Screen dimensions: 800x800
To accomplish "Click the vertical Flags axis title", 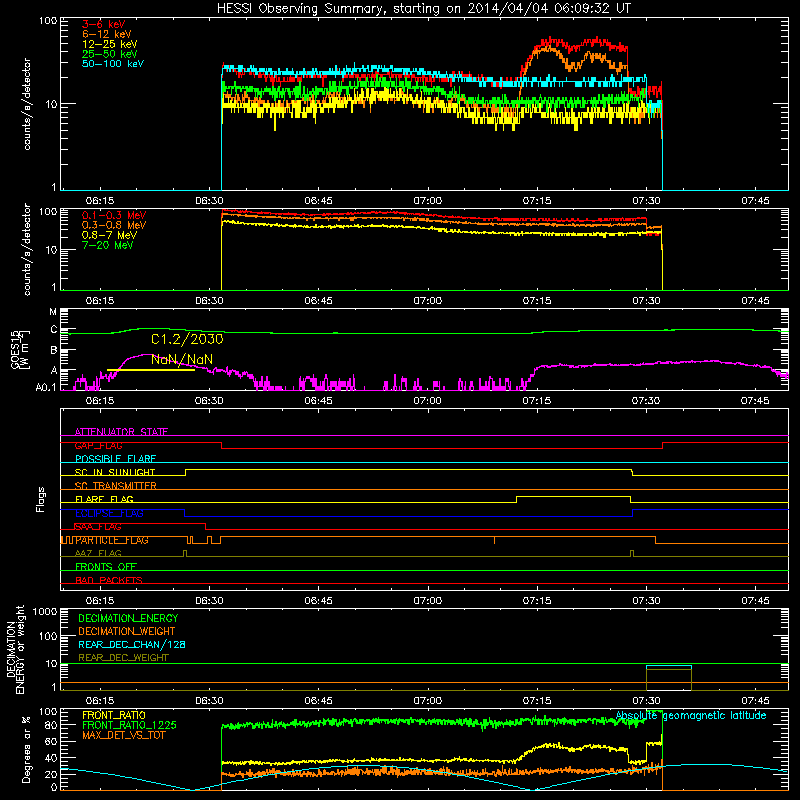I will click(x=41, y=499).
